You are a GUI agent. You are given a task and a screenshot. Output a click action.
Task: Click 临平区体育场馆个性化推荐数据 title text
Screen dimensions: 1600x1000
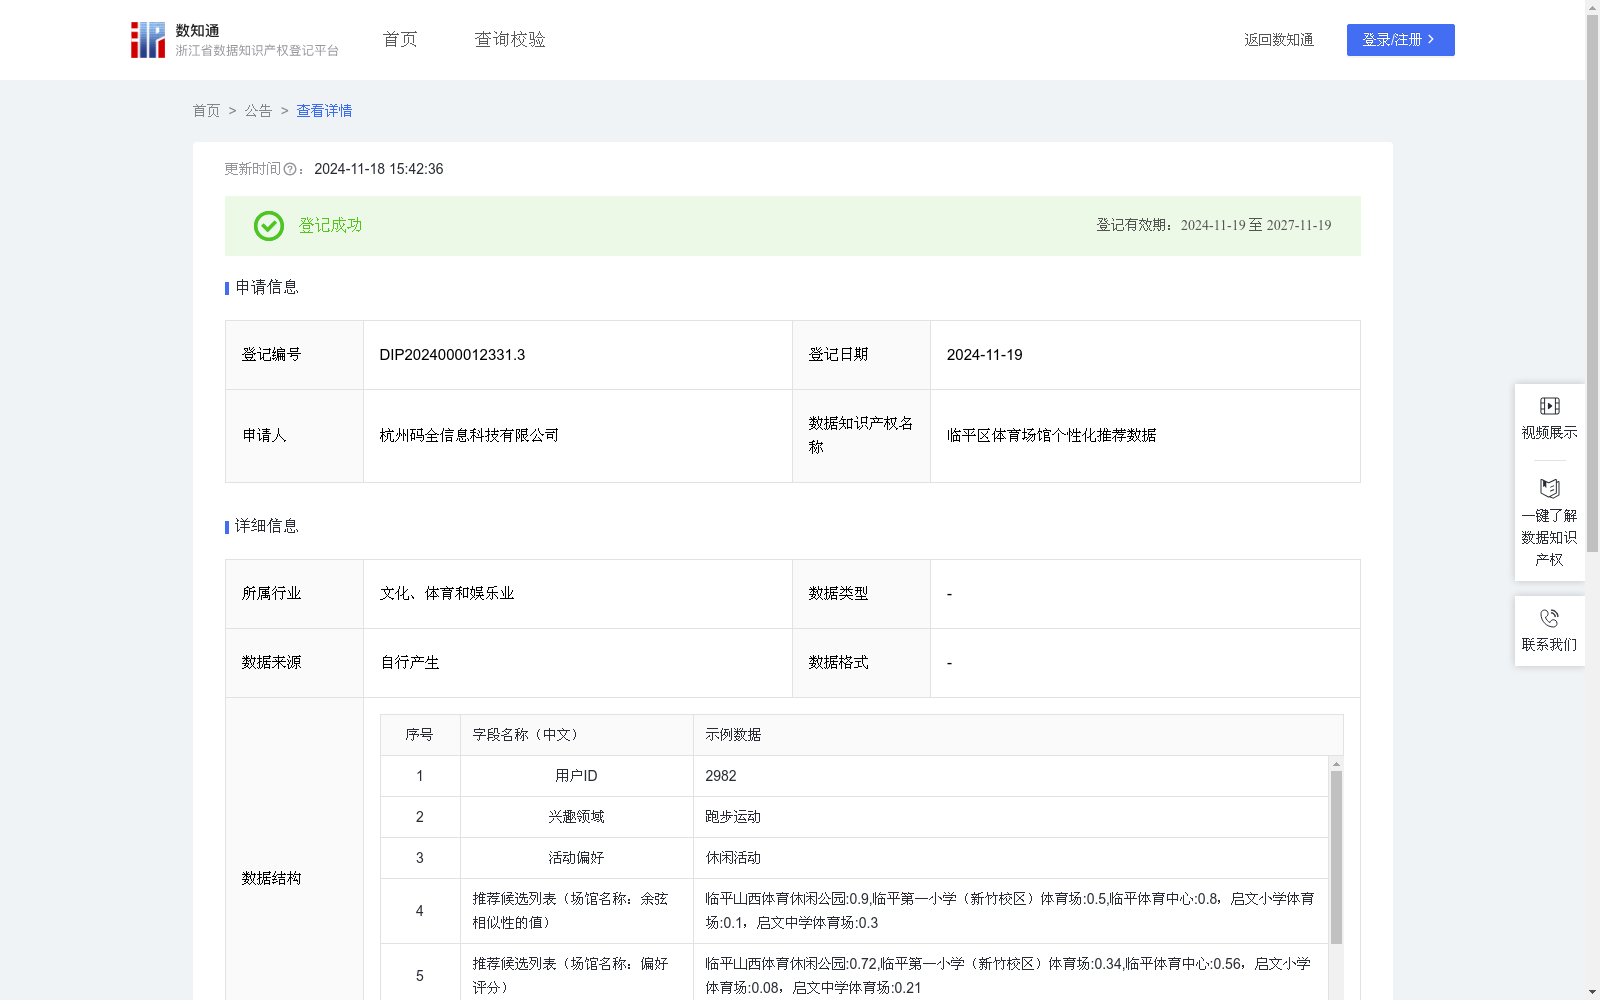click(1051, 436)
